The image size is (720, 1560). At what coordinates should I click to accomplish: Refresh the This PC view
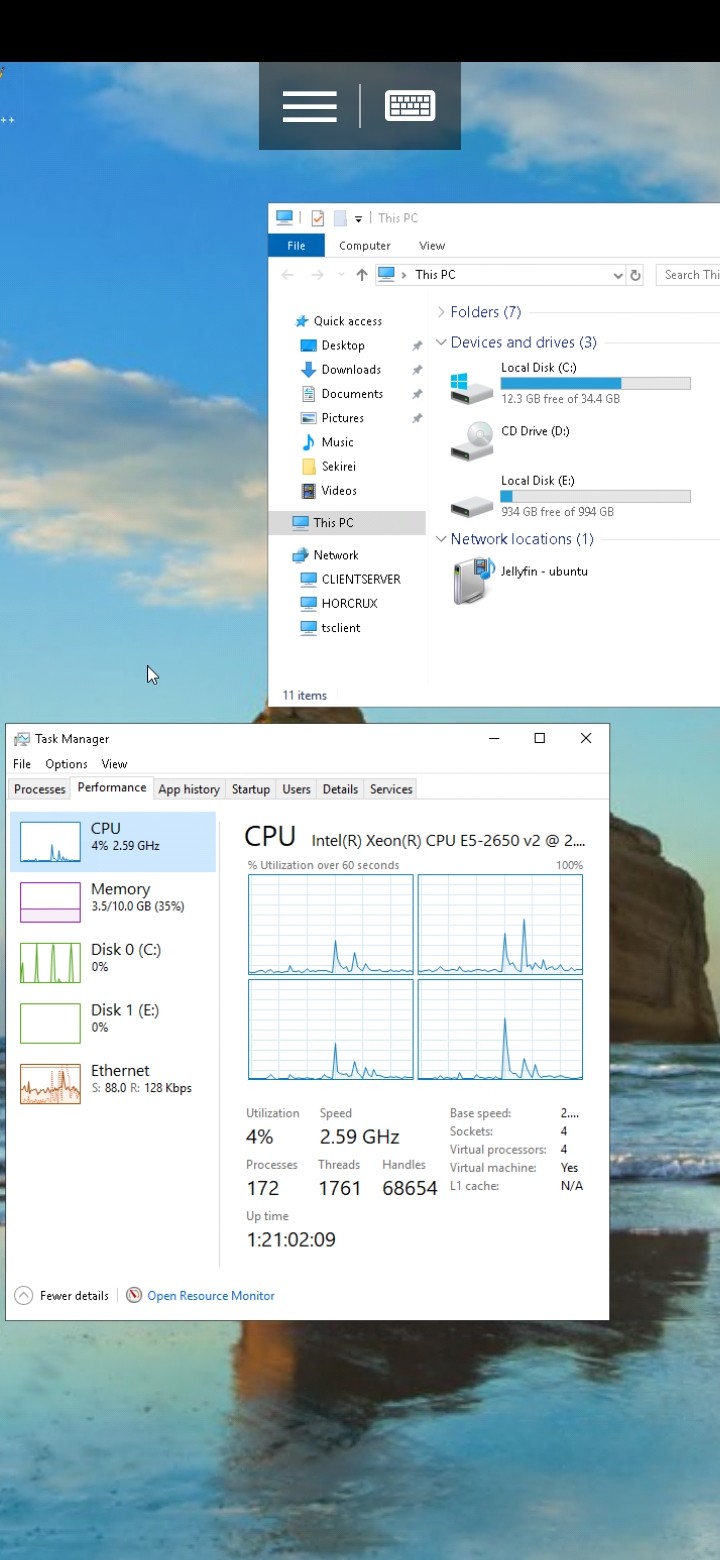635,275
